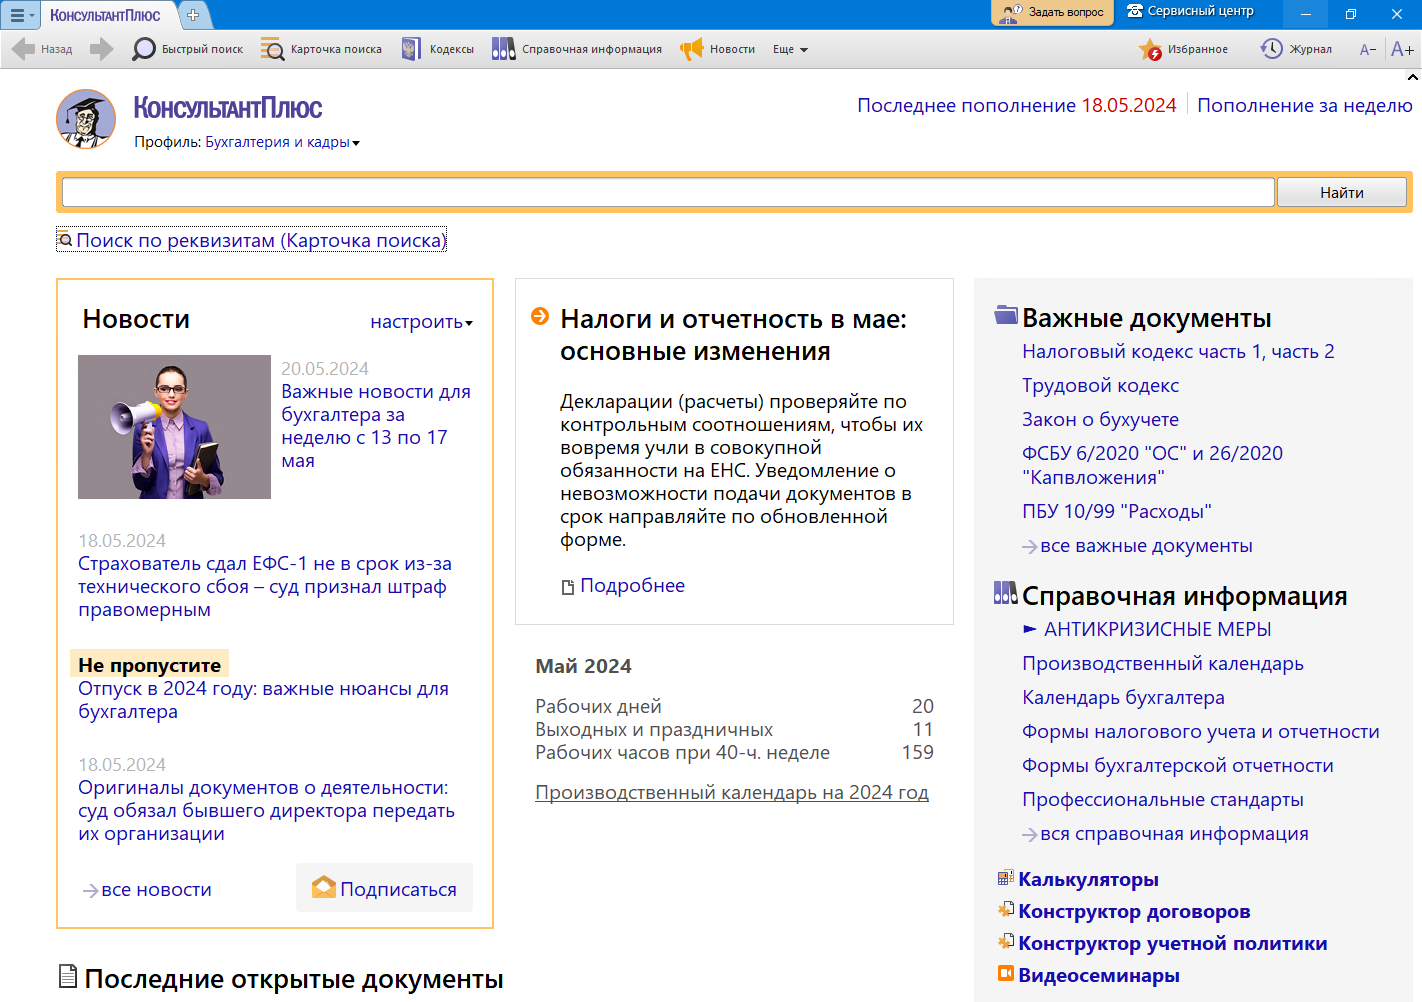Open Поиск по реквизитам link
Viewport: 1422px width, 1002px height.
coord(251,240)
